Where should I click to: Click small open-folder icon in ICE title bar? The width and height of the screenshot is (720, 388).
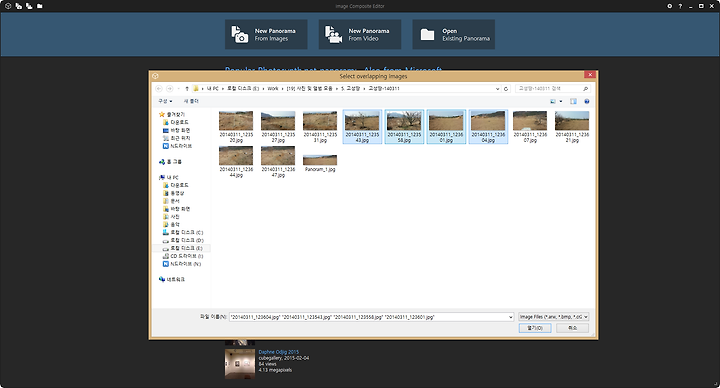click(39, 6)
